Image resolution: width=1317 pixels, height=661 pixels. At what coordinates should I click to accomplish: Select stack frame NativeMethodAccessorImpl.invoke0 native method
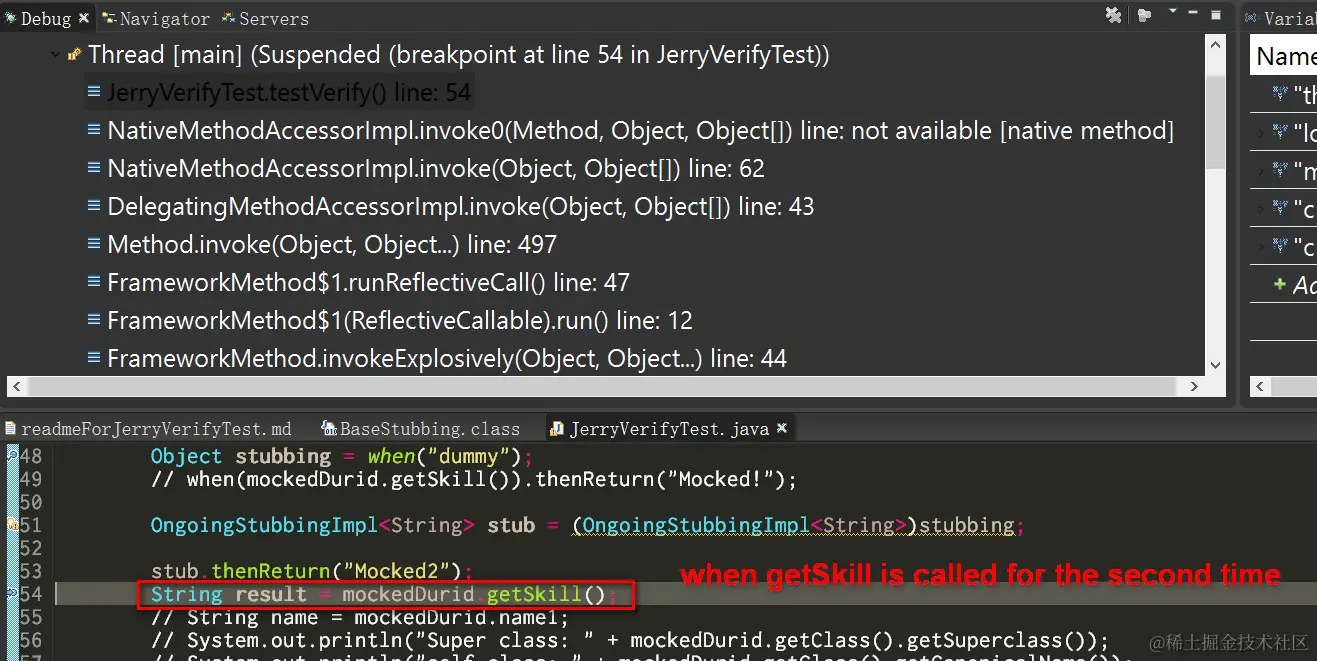pos(640,131)
